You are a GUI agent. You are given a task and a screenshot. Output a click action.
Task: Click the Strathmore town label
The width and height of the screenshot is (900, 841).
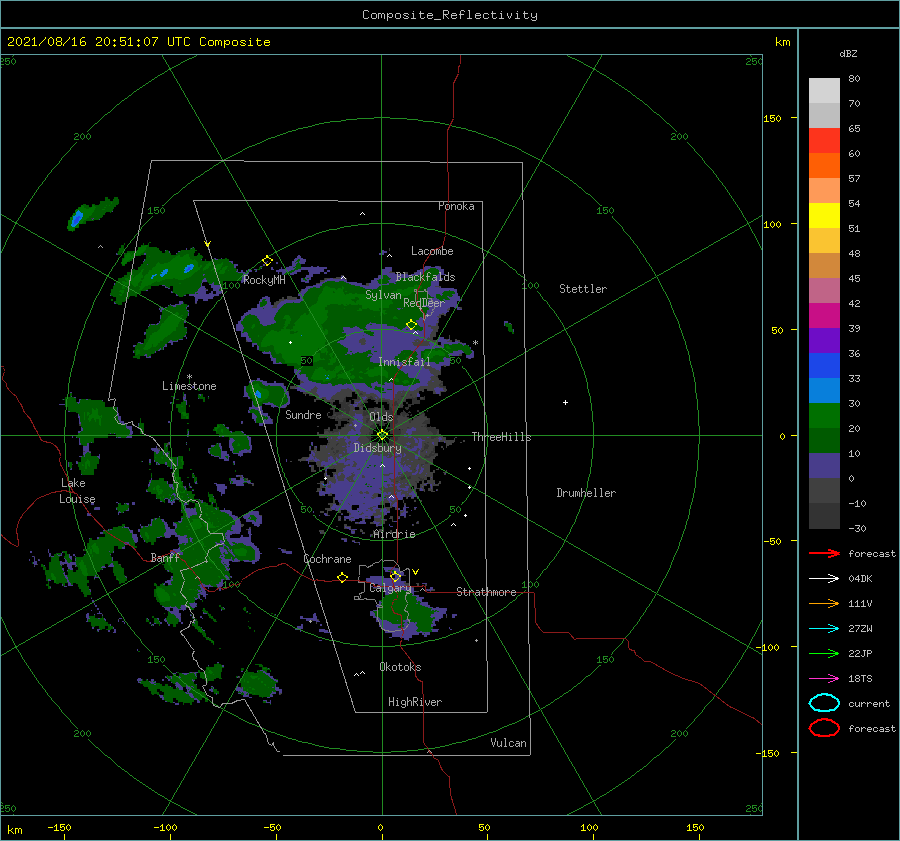(x=486, y=592)
